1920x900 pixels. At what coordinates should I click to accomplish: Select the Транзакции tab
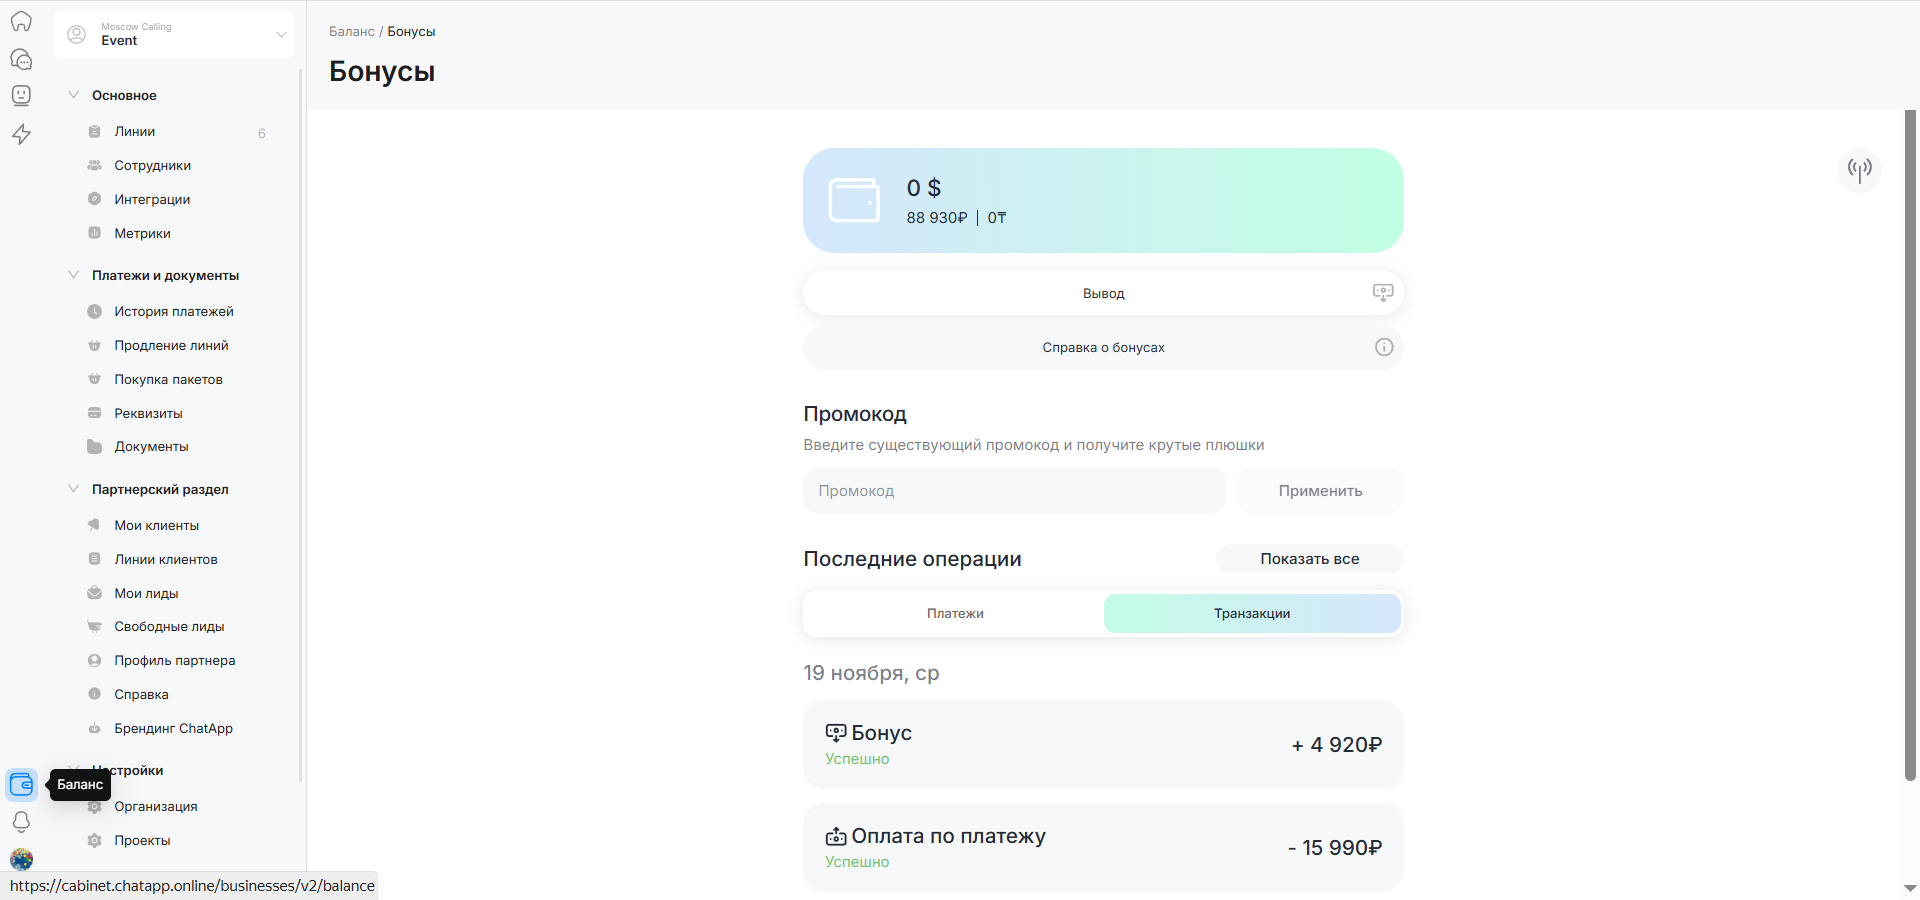click(x=1251, y=614)
